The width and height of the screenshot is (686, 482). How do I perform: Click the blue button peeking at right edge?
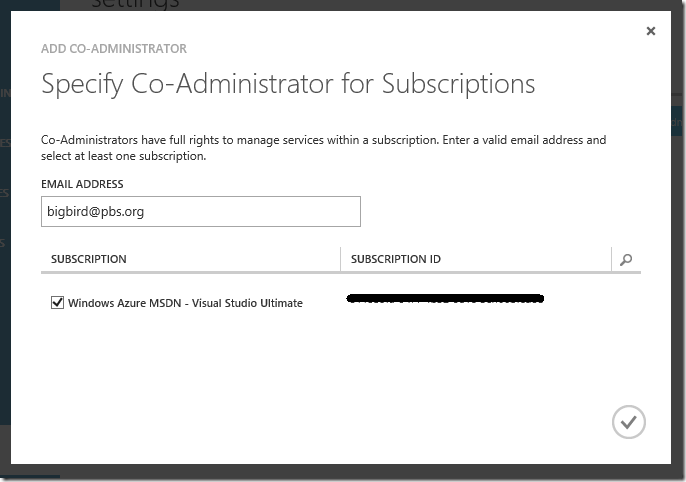[678, 122]
